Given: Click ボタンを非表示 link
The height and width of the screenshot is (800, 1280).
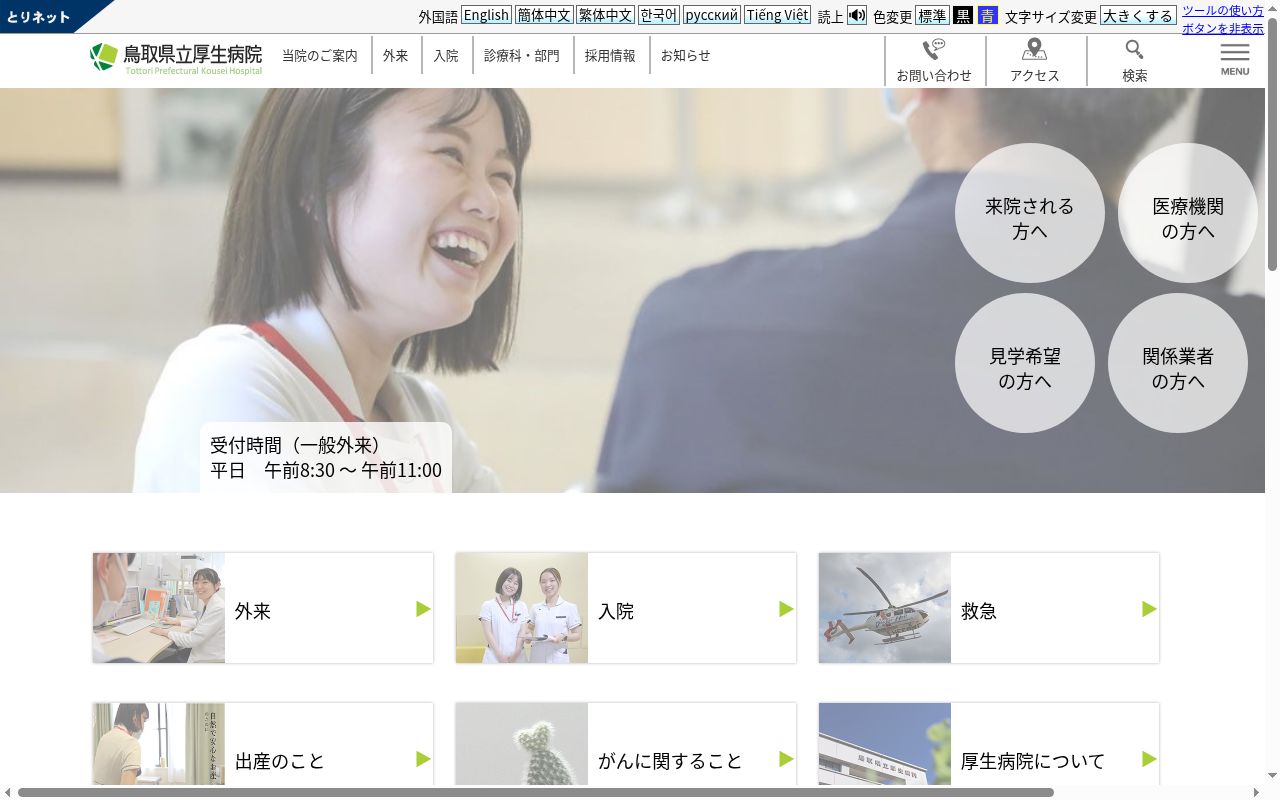Looking at the screenshot, I should click(x=1222, y=28).
